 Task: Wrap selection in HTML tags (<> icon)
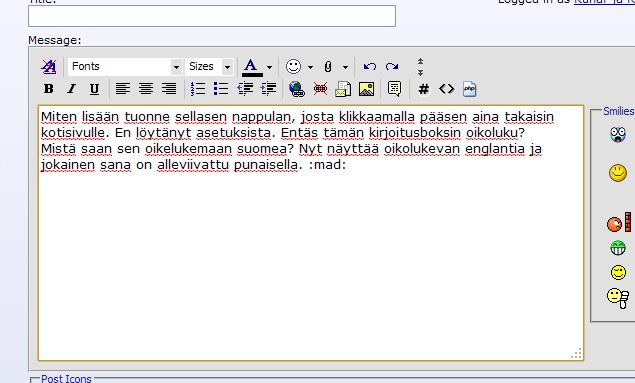pyautogui.click(x=447, y=89)
